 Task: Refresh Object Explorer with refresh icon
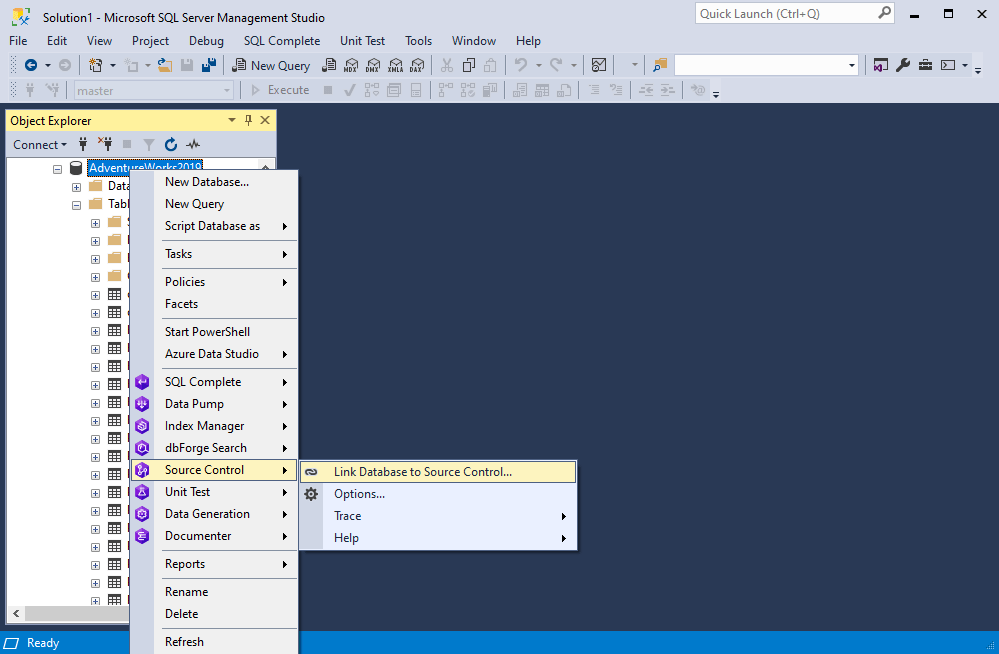pyautogui.click(x=171, y=145)
